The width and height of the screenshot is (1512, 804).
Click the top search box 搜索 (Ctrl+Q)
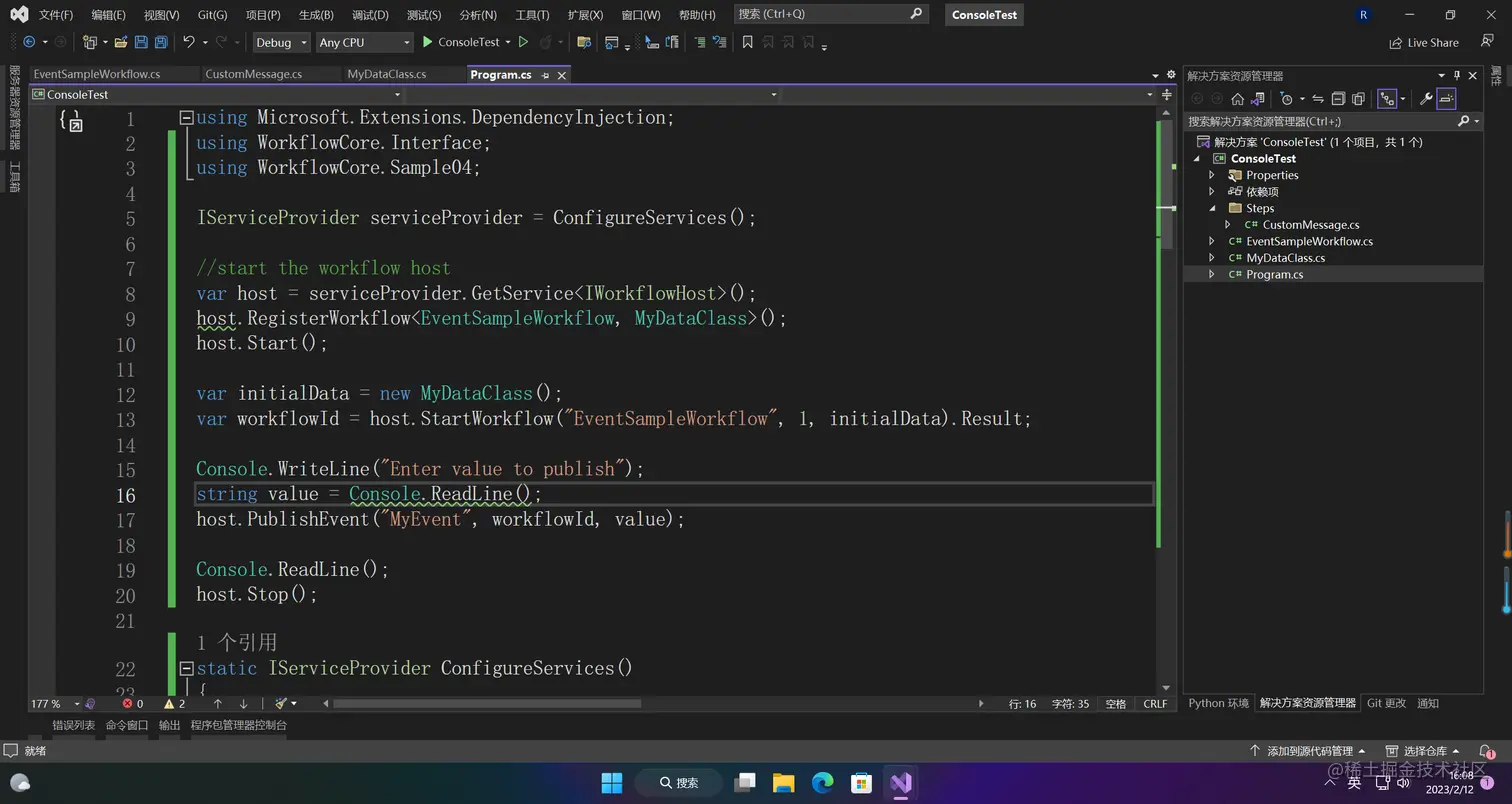pyautogui.click(x=830, y=14)
